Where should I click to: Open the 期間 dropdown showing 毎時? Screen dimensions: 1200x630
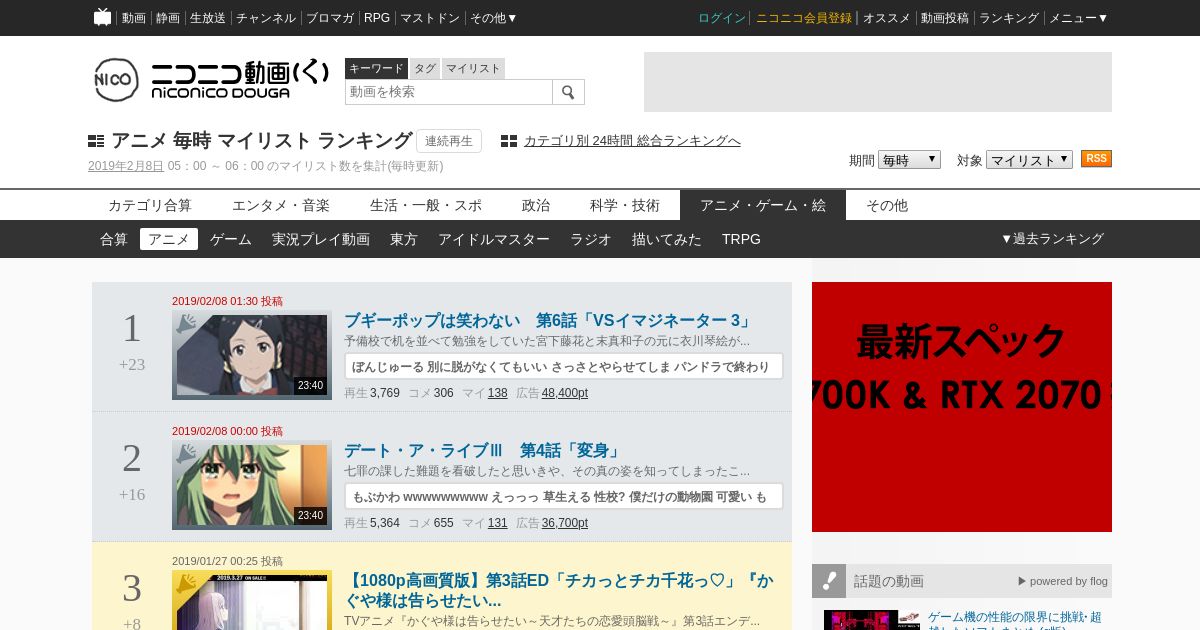[909, 160]
